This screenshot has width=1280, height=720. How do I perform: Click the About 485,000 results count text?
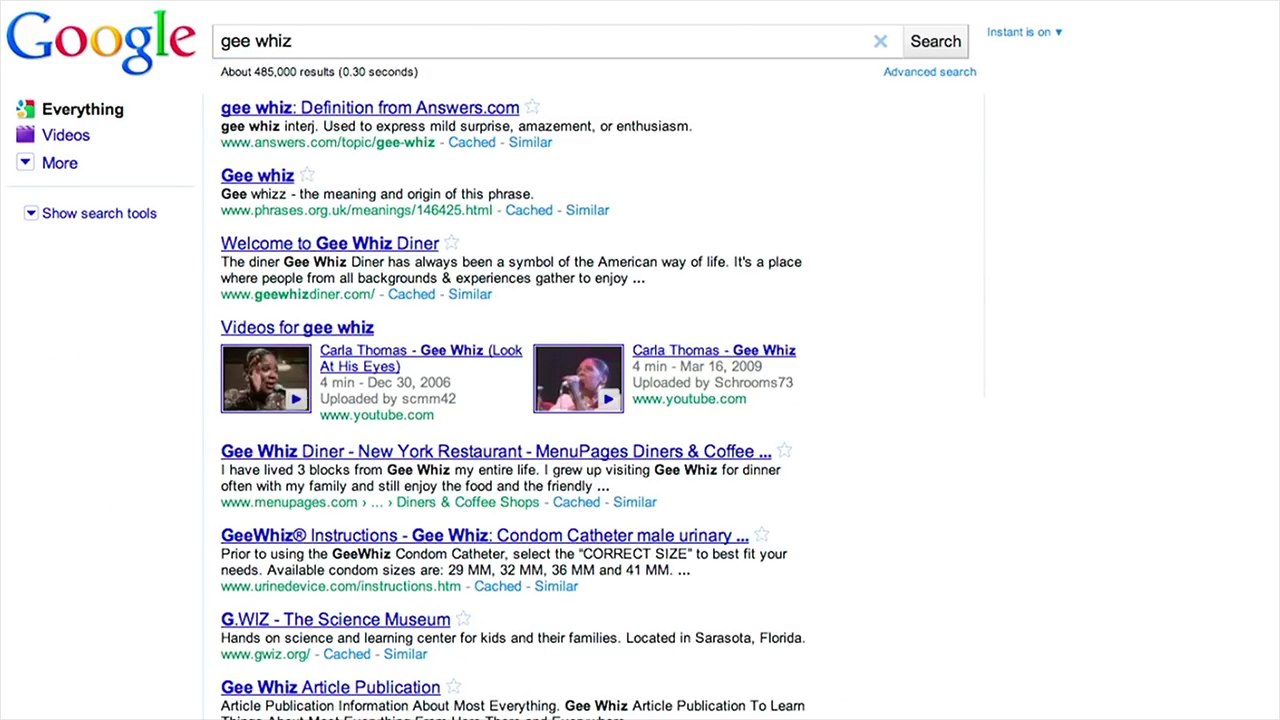[319, 72]
